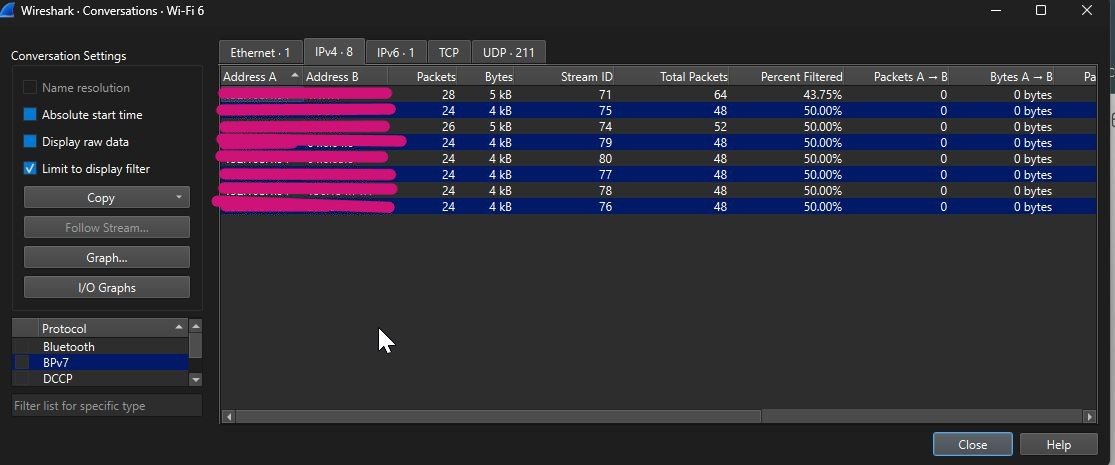Switch to the Ethernet · 1 tab
The width and height of the screenshot is (1115, 465).
point(260,53)
